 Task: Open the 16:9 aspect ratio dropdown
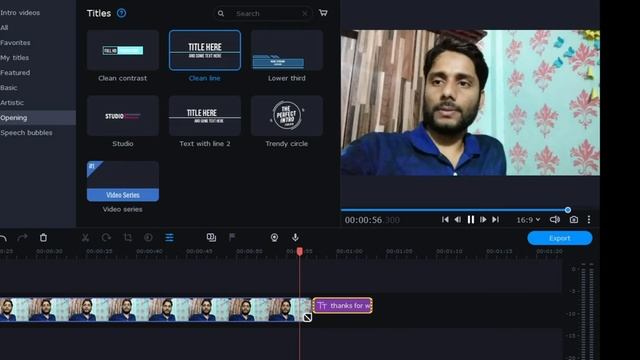tap(528, 220)
